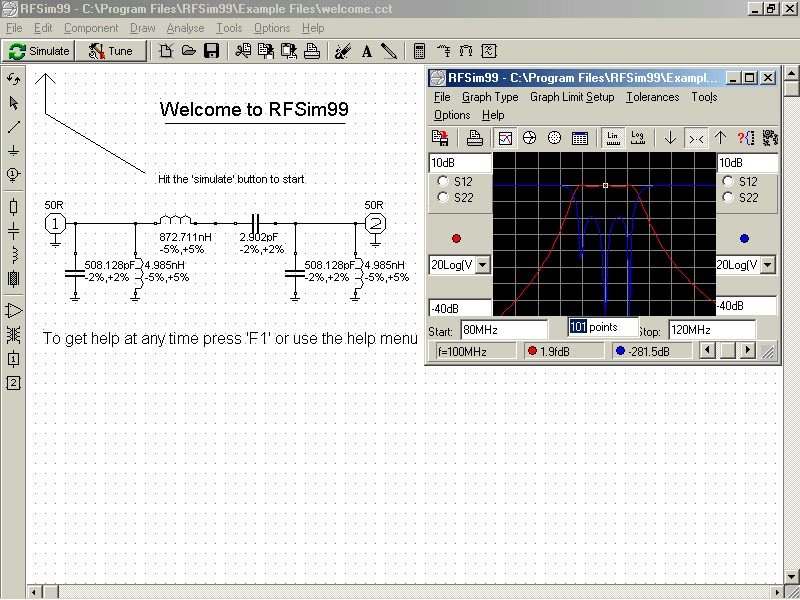Image resolution: width=800 pixels, height=600 pixels.
Task: Pick the amplifier triangle component
Action: (x=14, y=310)
